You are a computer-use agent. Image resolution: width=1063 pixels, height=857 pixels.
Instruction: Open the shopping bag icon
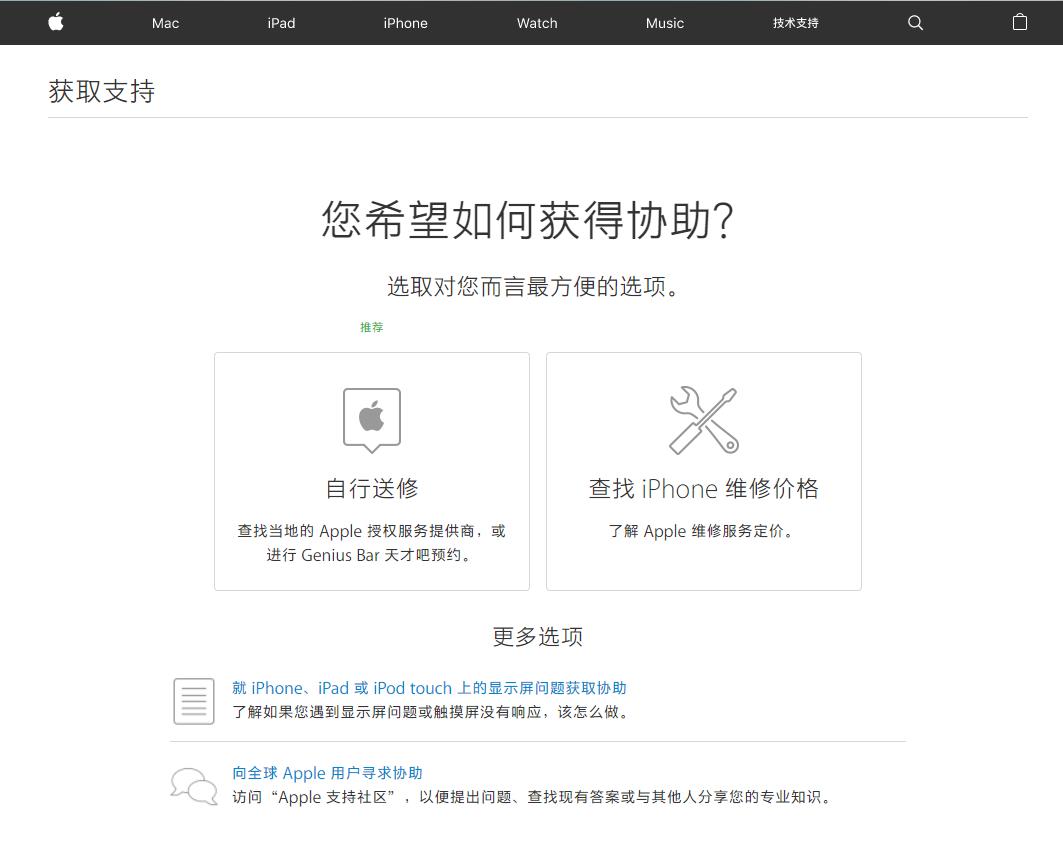click(1019, 22)
